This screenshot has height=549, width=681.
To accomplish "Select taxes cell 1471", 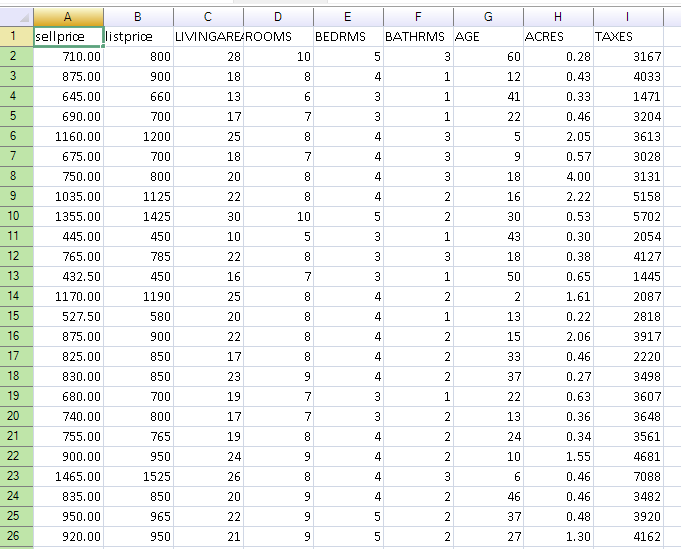I will (628, 96).
